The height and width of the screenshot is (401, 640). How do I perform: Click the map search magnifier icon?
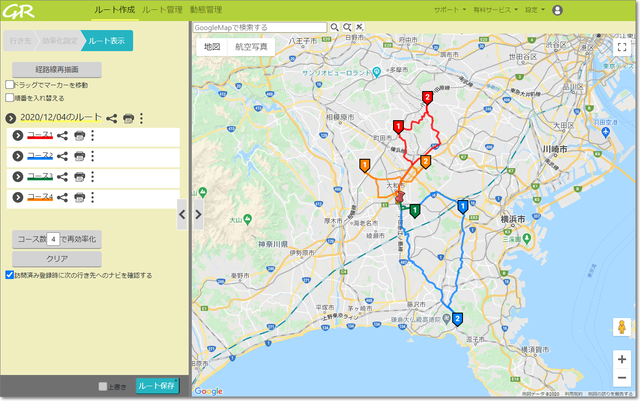(x=334, y=28)
